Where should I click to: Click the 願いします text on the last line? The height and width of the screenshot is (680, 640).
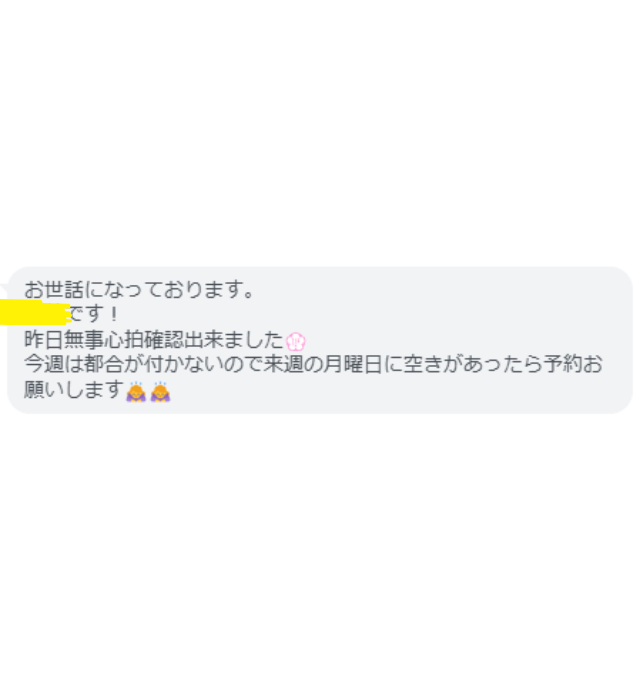pyautogui.click(x=74, y=389)
